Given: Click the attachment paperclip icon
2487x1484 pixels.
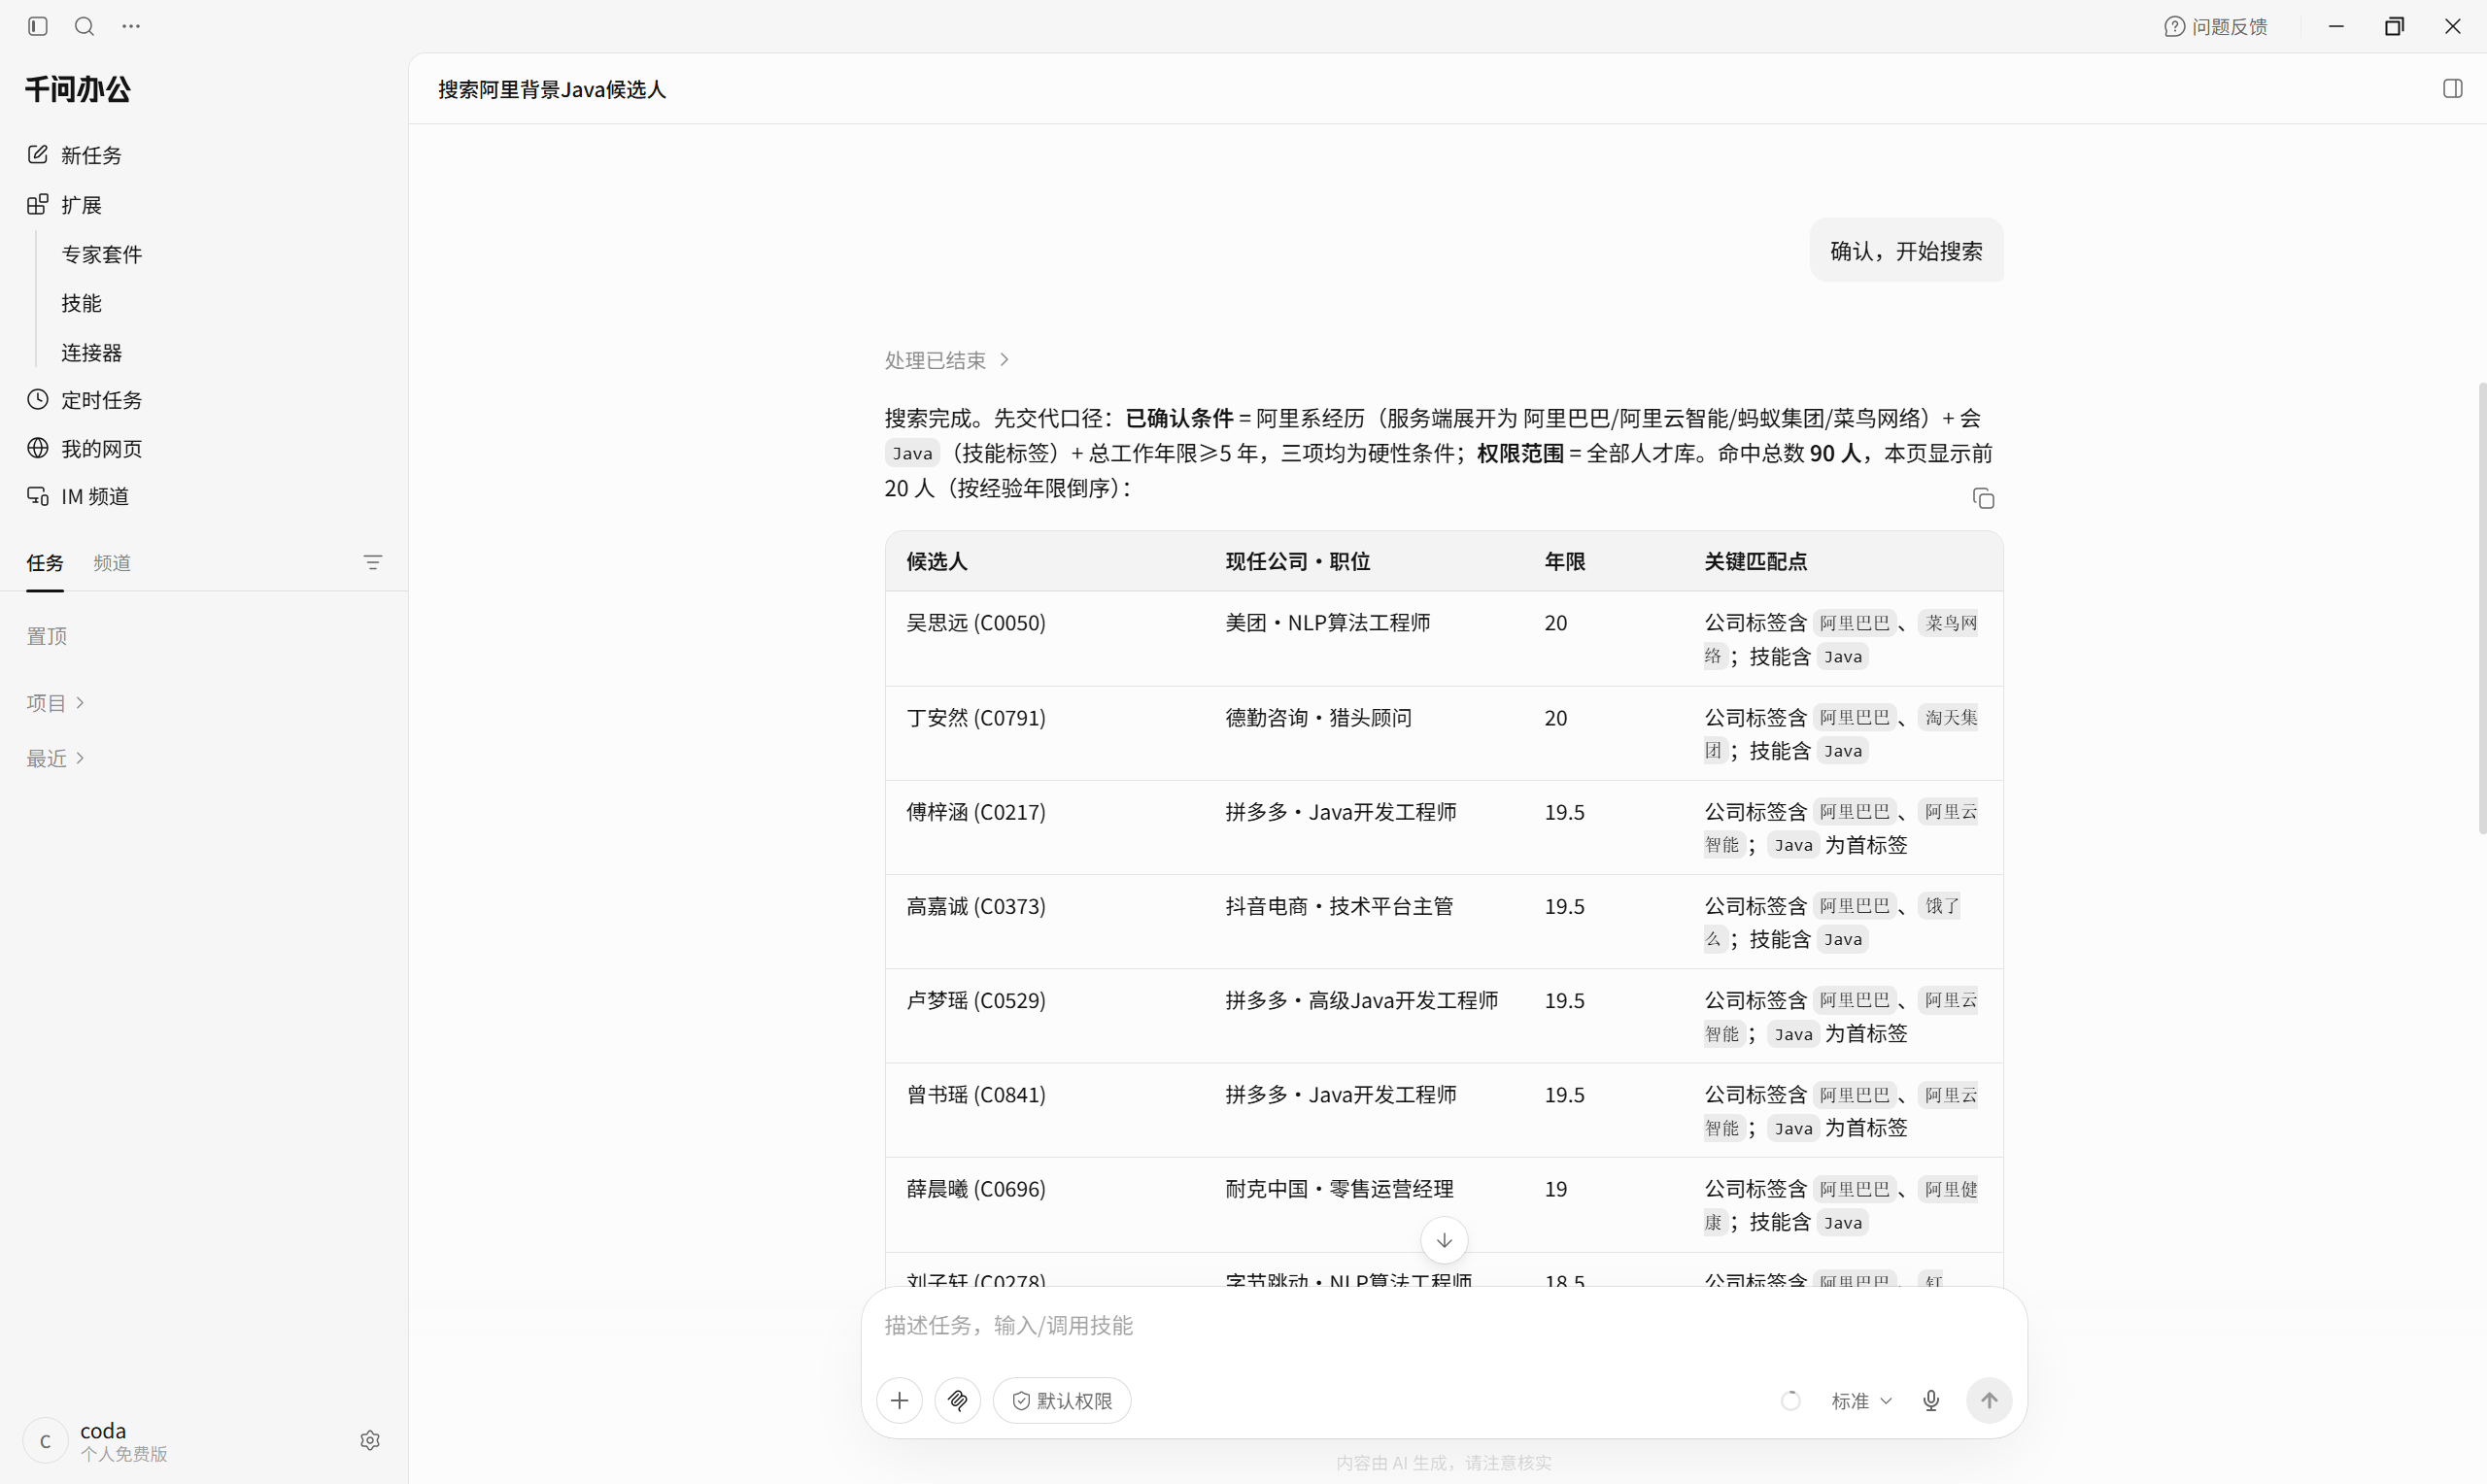Looking at the screenshot, I should pos(957,1400).
